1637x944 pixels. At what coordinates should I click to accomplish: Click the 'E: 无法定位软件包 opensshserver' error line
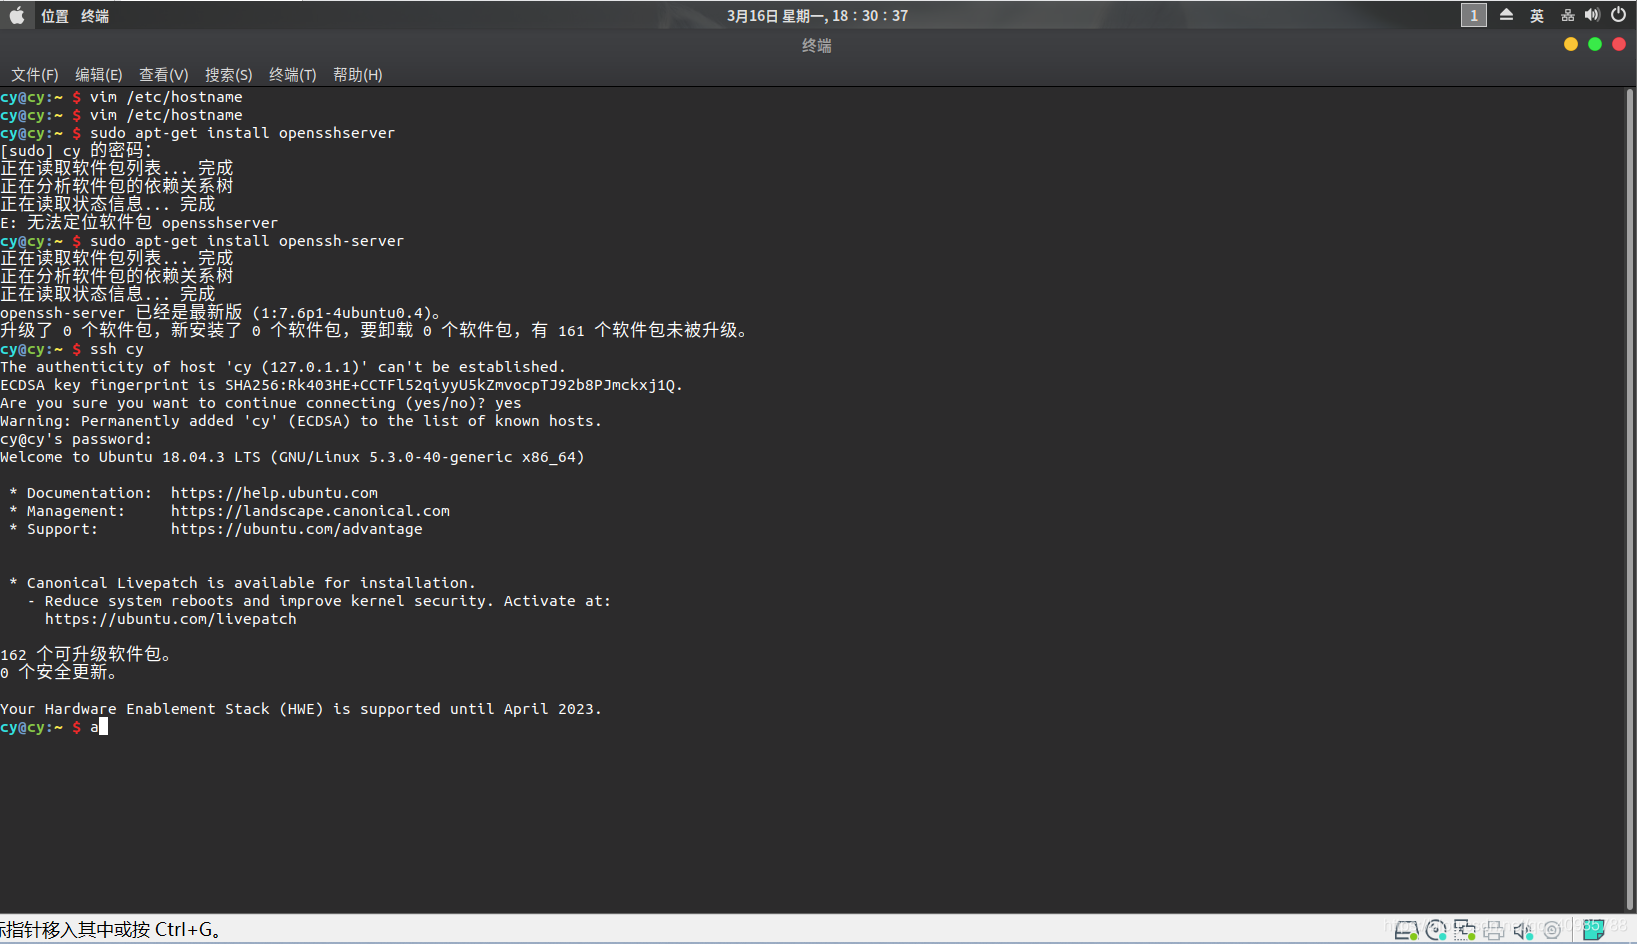point(139,223)
